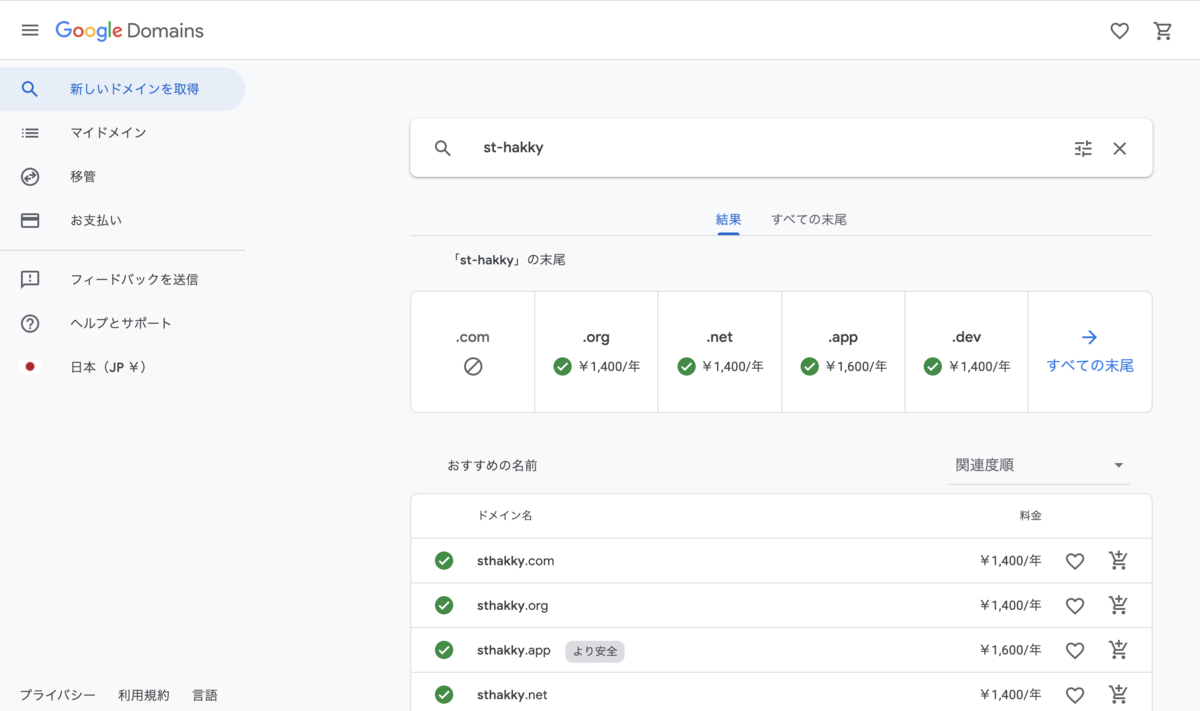
Task: Favorite sthakky.com with the heart icon
Action: [x=1075, y=561]
